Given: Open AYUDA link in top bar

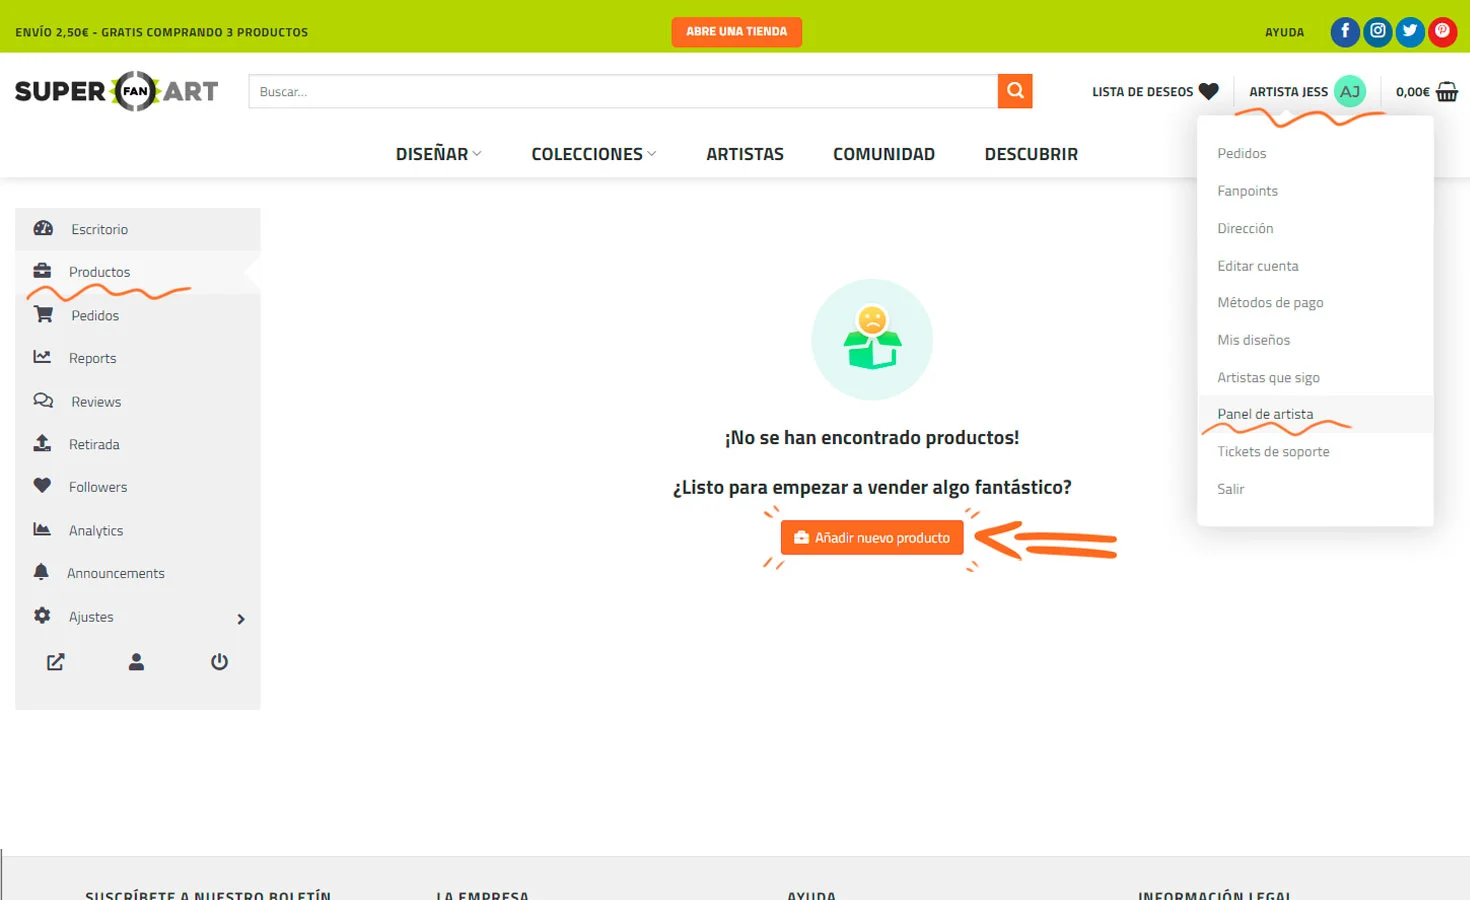Looking at the screenshot, I should pyautogui.click(x=1284, y=31).
